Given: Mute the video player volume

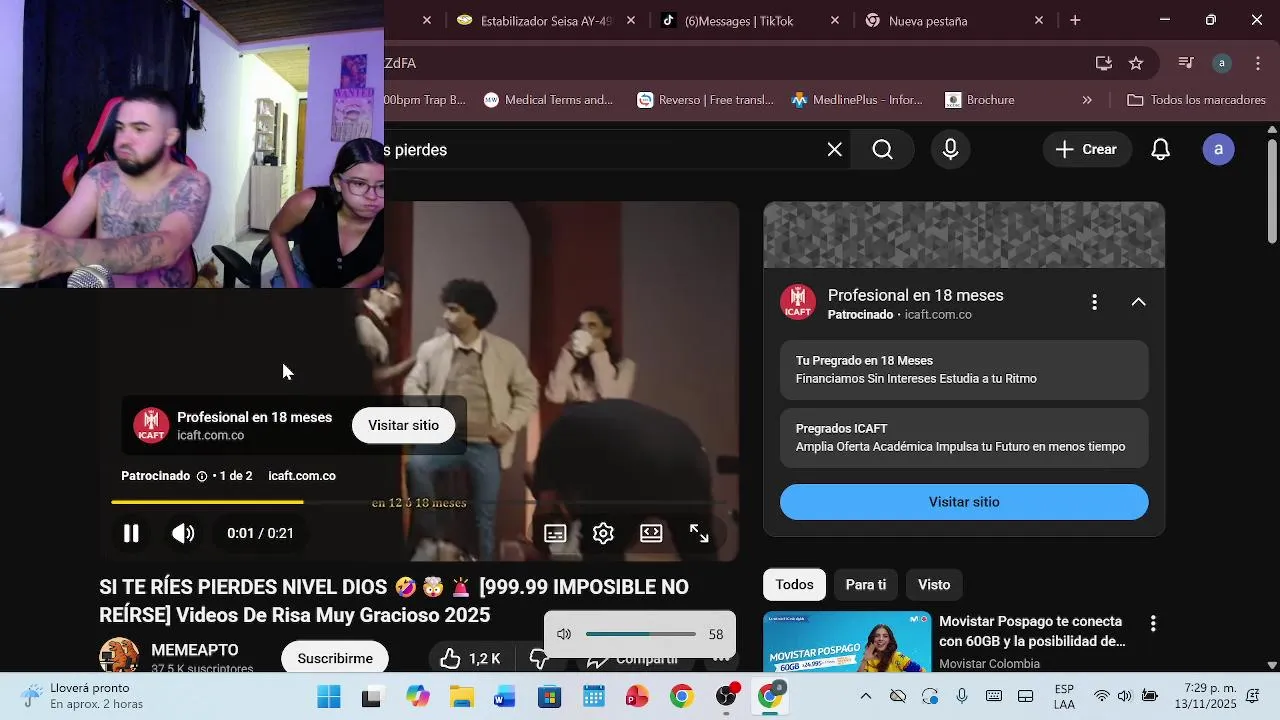Looking at the screenshot, I should [x=183, y=533].
